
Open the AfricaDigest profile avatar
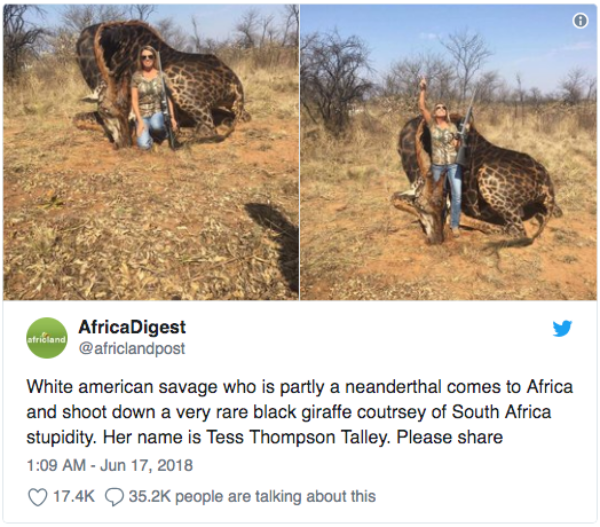tap(47, 338)
